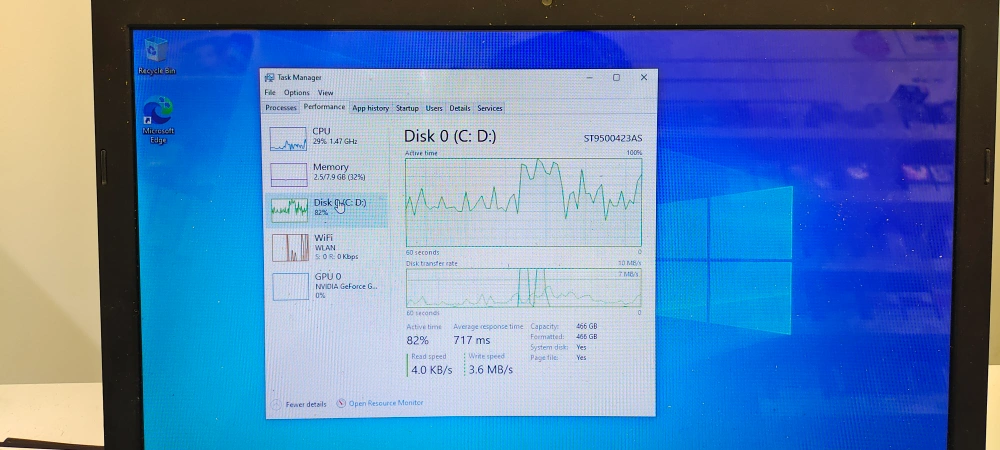Click the Open Resource Monitor link
This screenshot has width=1000, height=450.
point(385,403)
